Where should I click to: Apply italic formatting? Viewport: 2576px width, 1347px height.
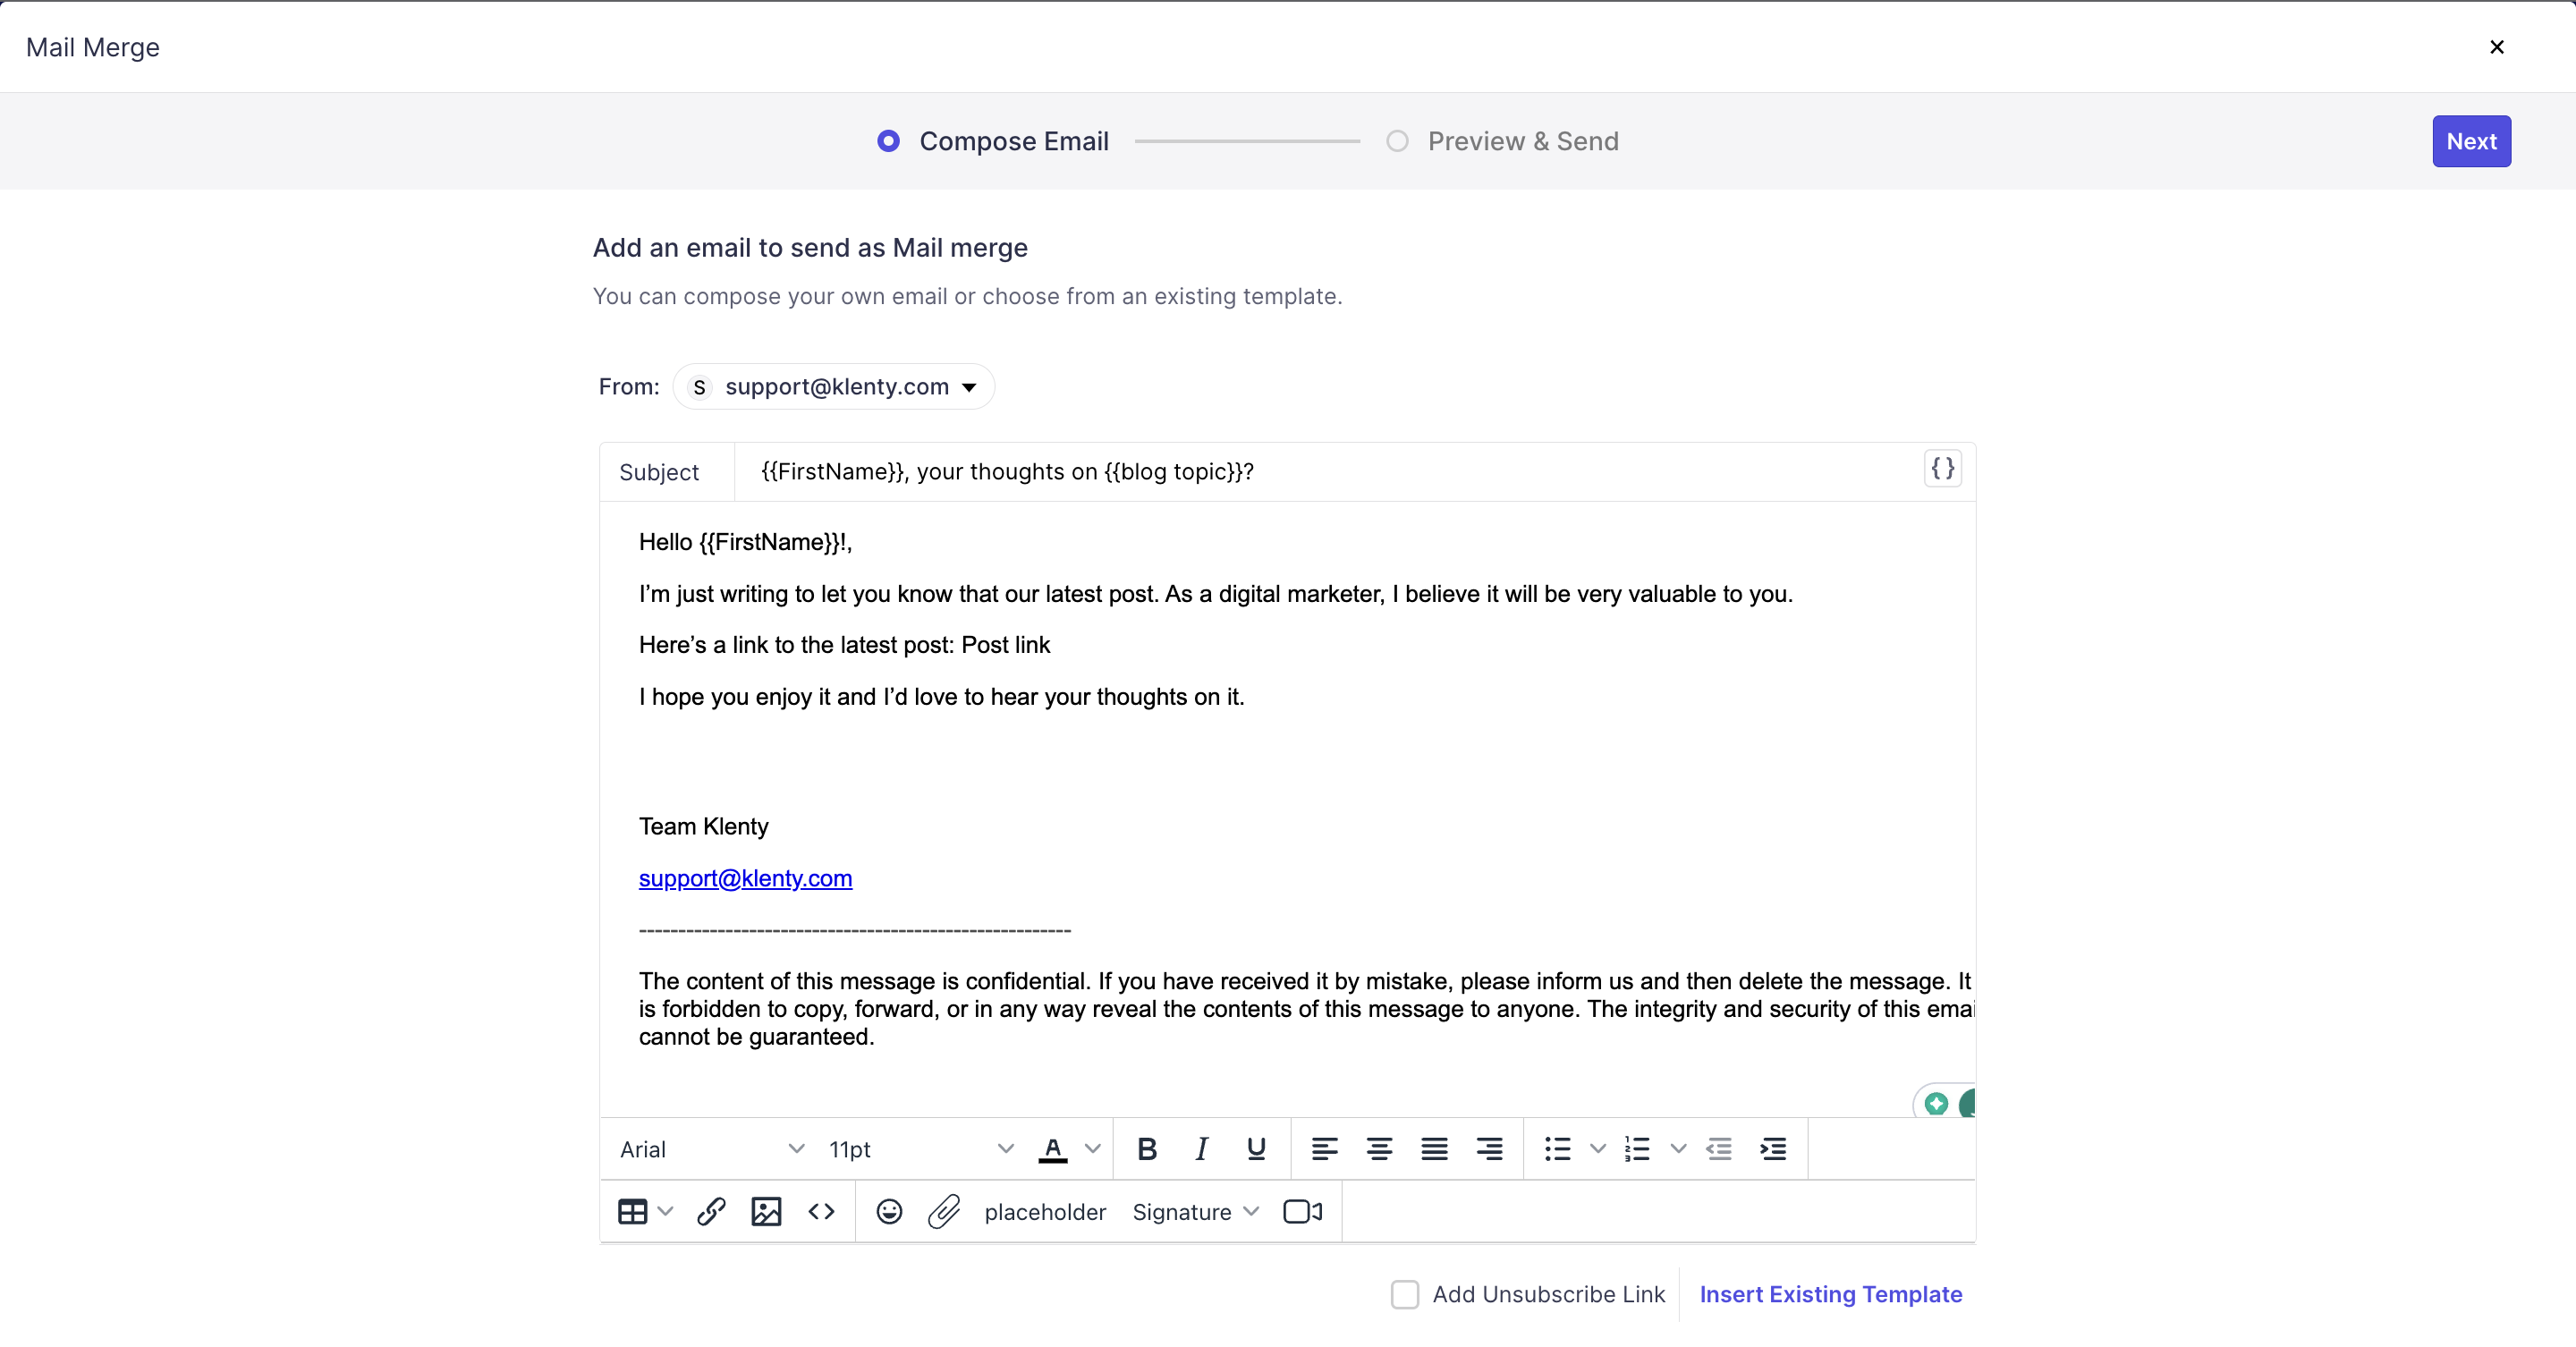click(1201, 1149)
